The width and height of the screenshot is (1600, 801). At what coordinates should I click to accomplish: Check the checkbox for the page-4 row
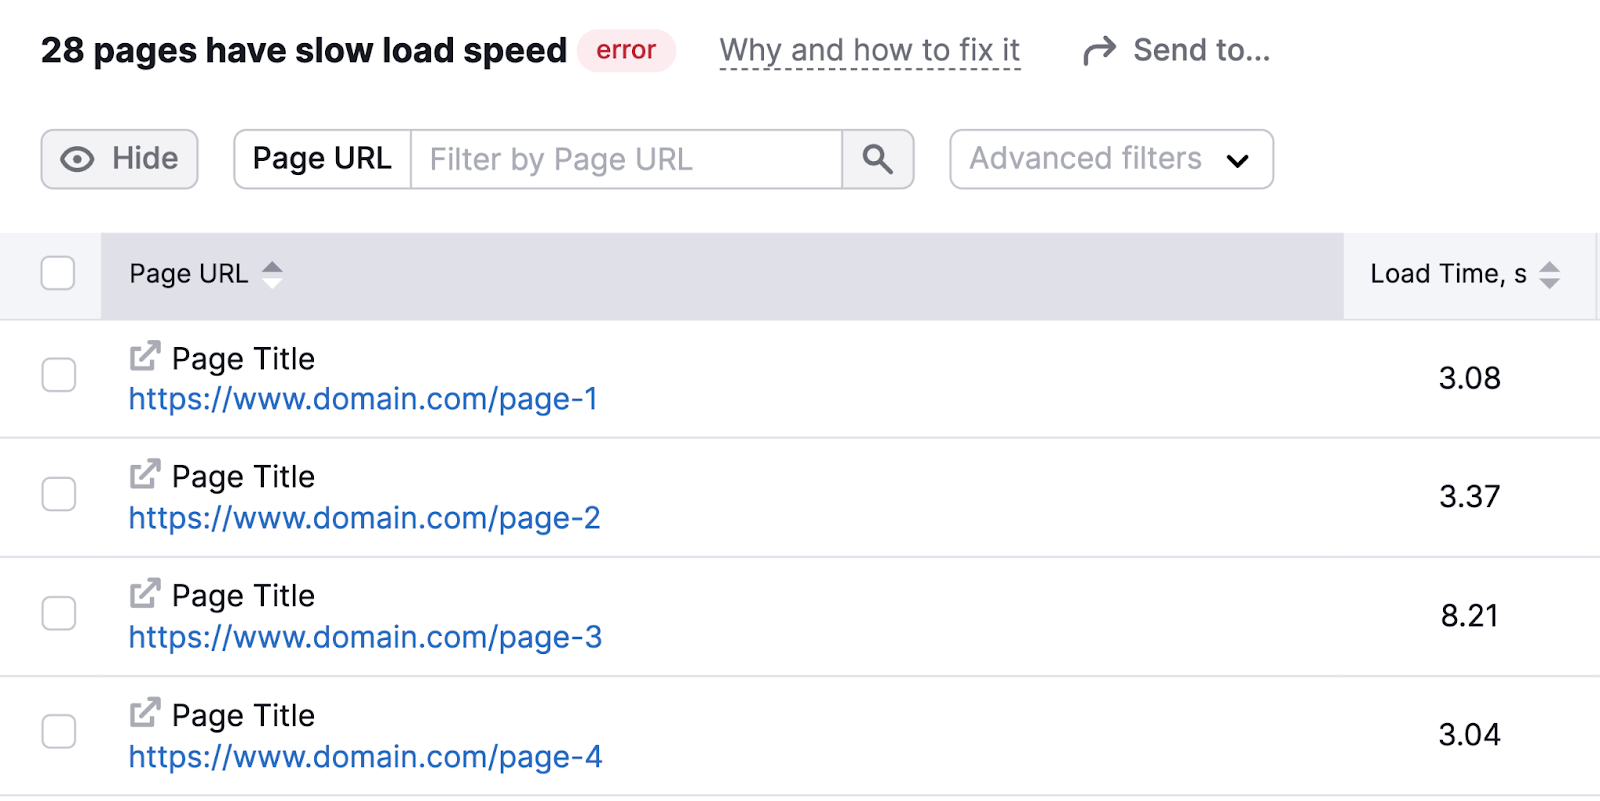point(58,732)
